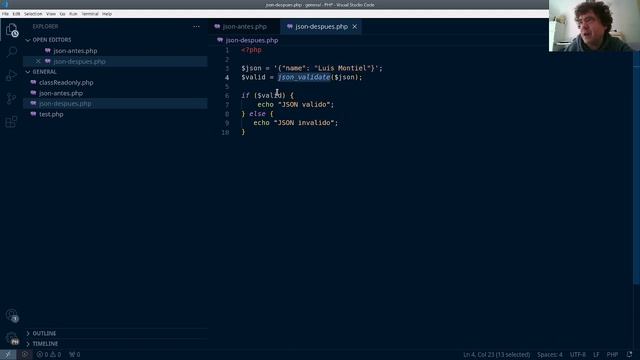The image size is (640, 360).
Task: Click the selected json_validate function name
Action: pos(304,77)
